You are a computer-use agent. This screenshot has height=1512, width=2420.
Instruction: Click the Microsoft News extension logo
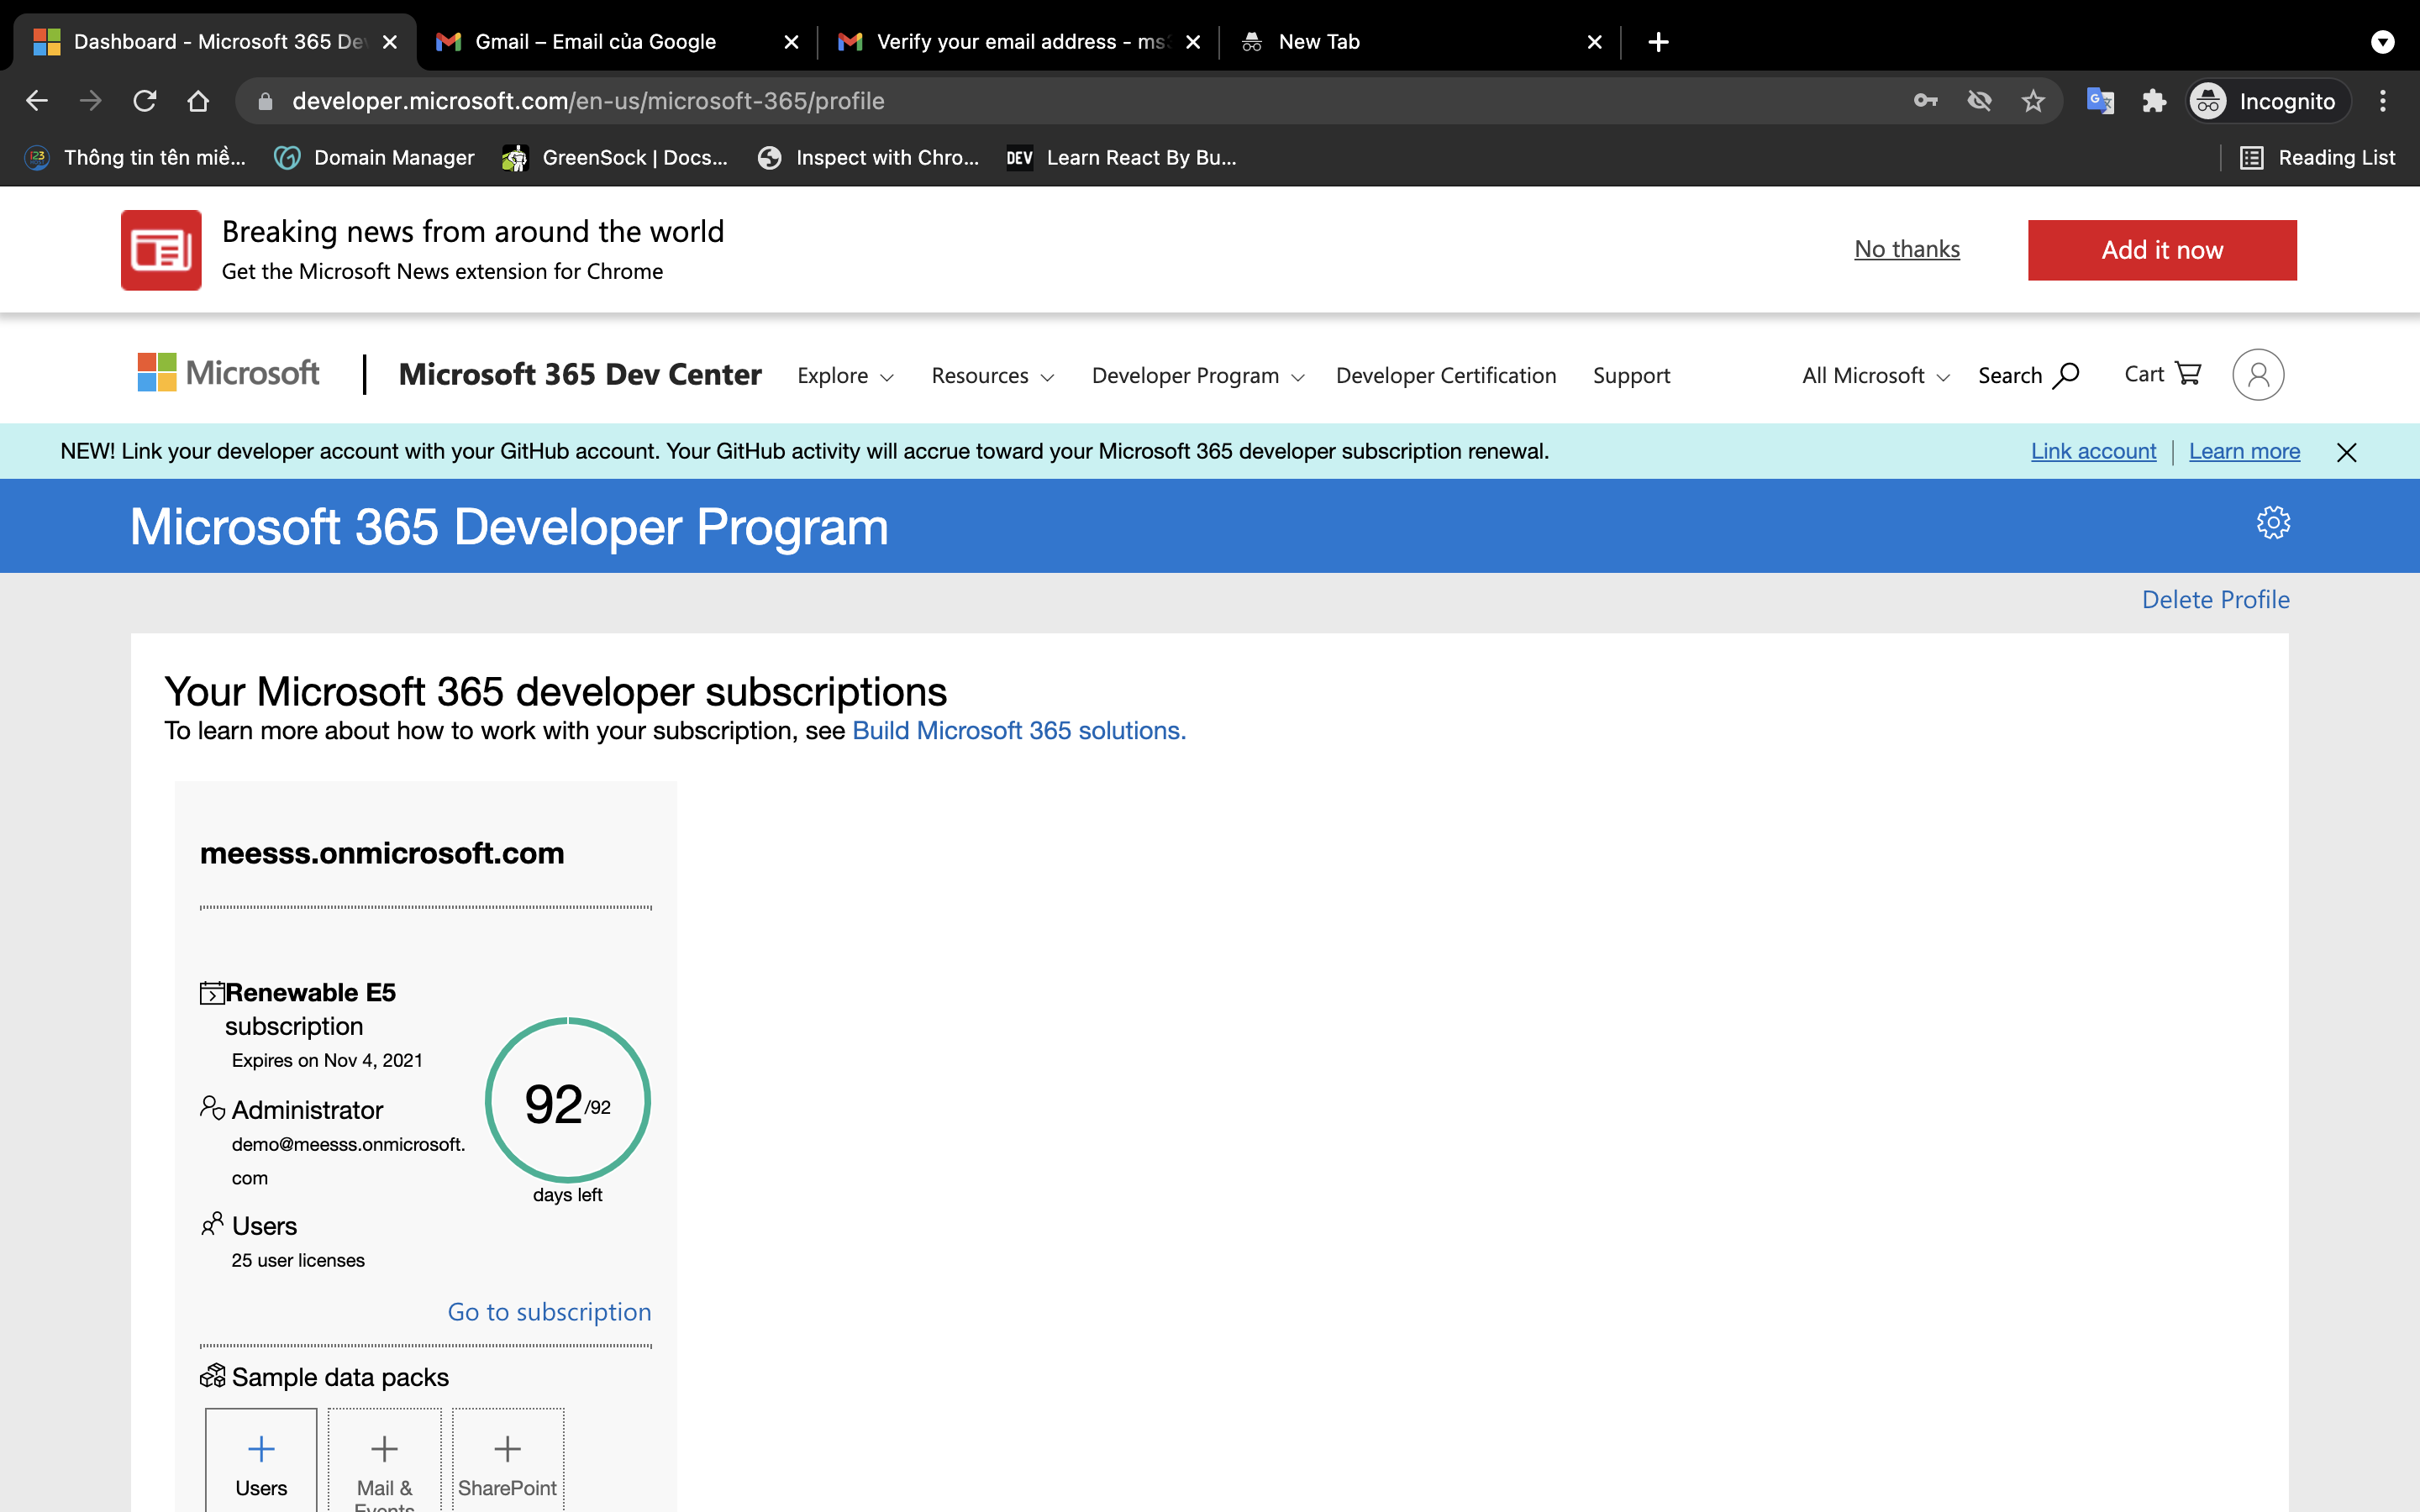pyautogui.click(x=160, y=249)
